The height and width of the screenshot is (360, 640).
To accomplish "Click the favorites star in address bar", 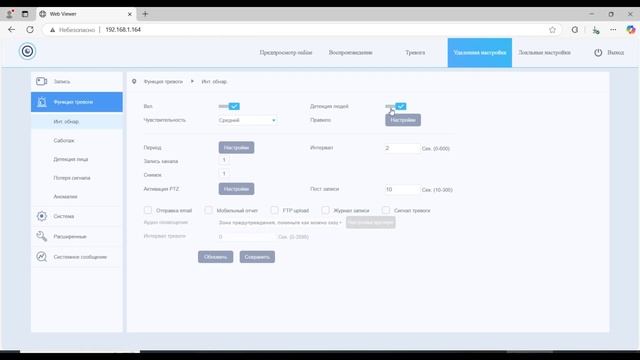I will tap(552, 29).
